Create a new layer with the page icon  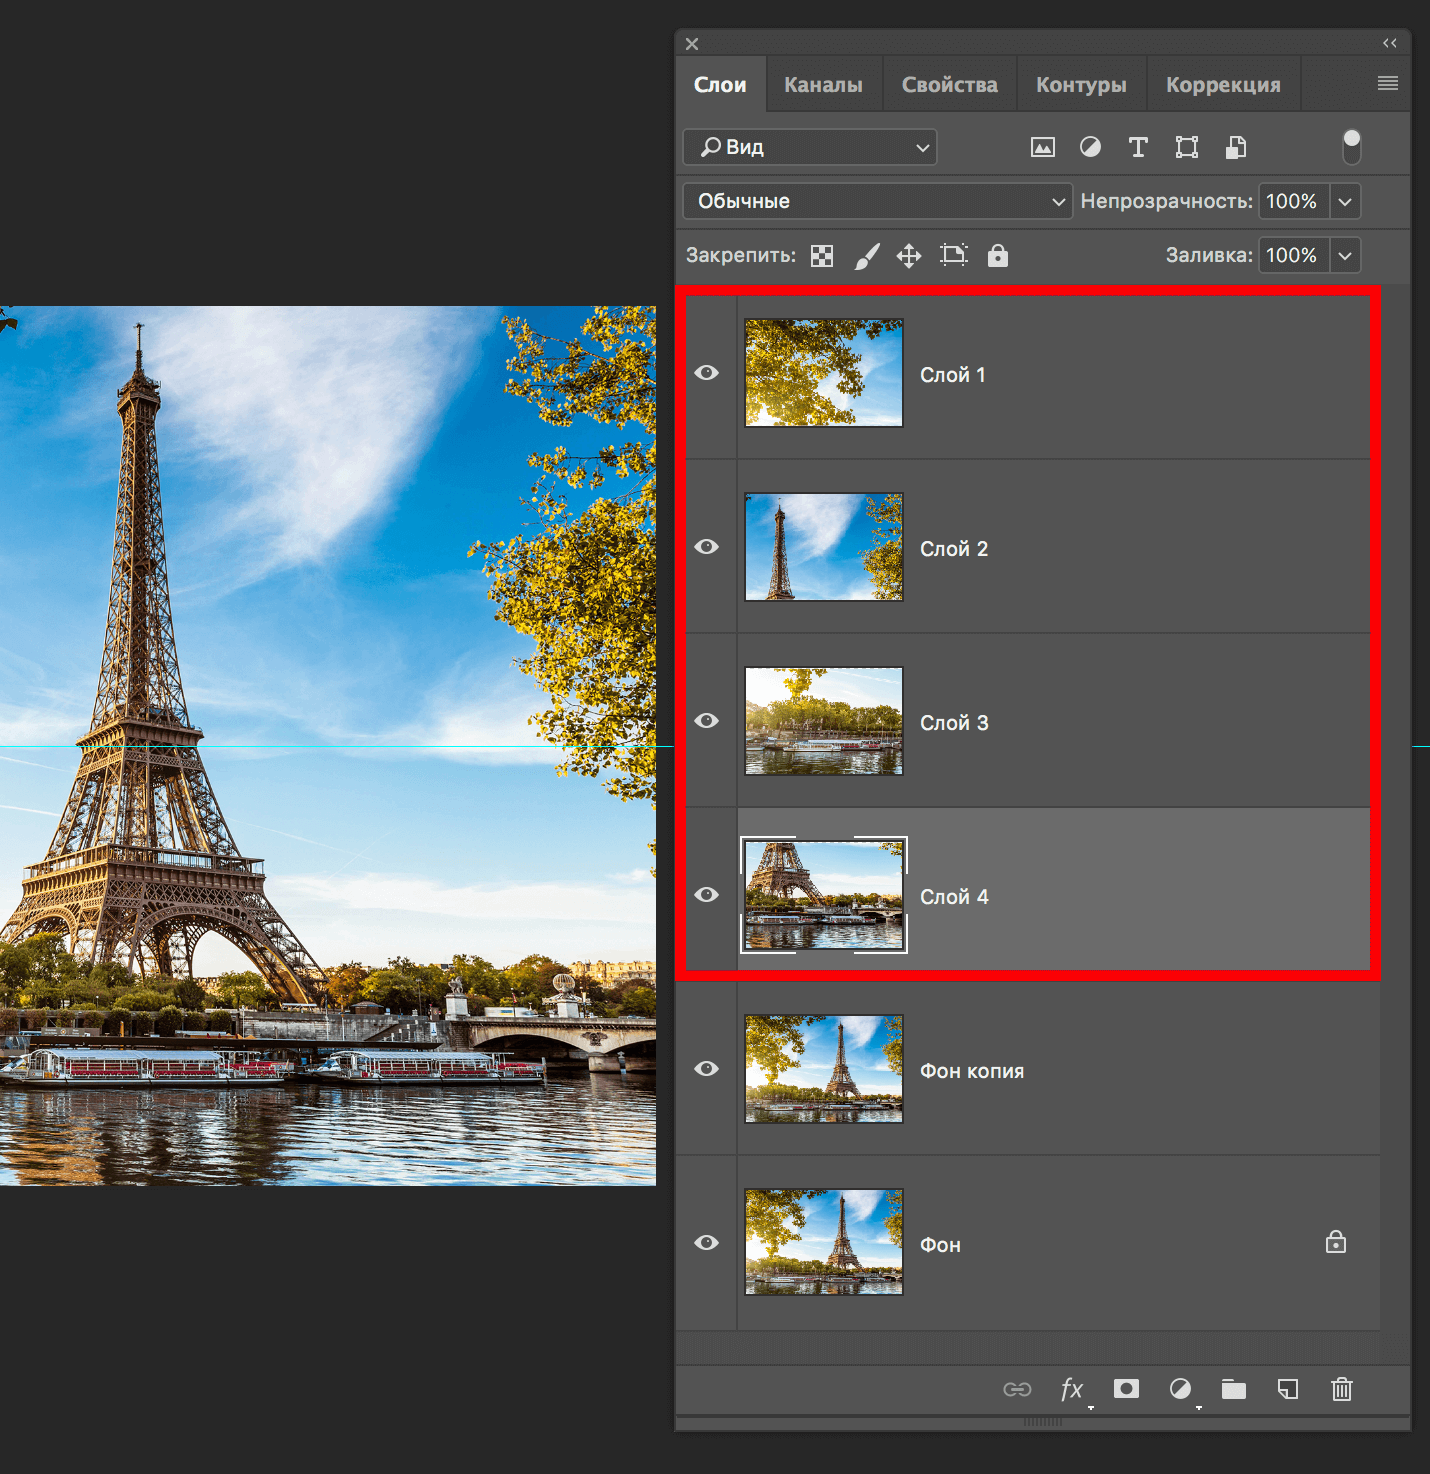(1287, 1389)
